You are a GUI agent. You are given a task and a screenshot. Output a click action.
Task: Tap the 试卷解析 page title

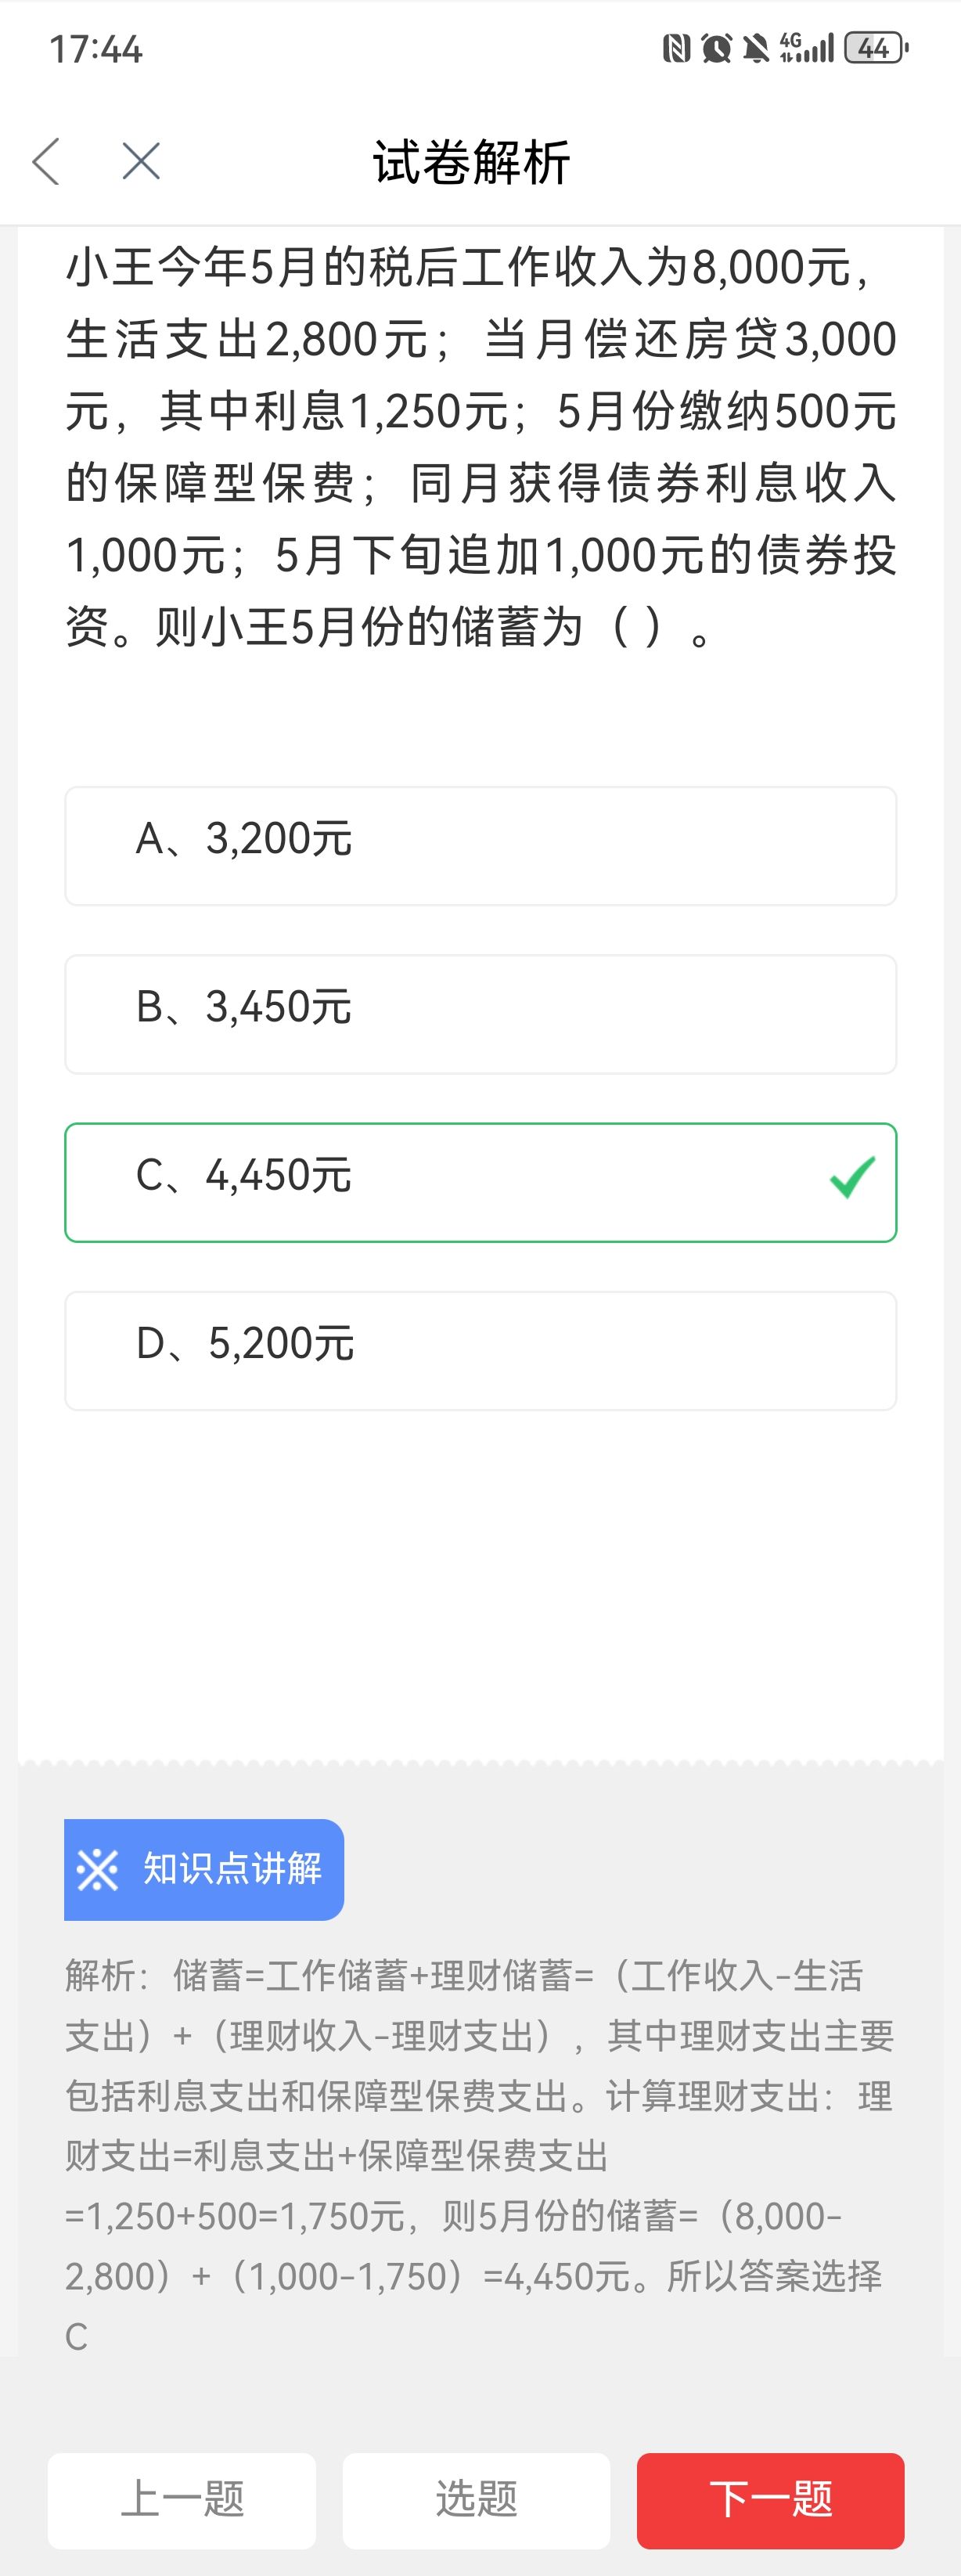click(471, 162)
